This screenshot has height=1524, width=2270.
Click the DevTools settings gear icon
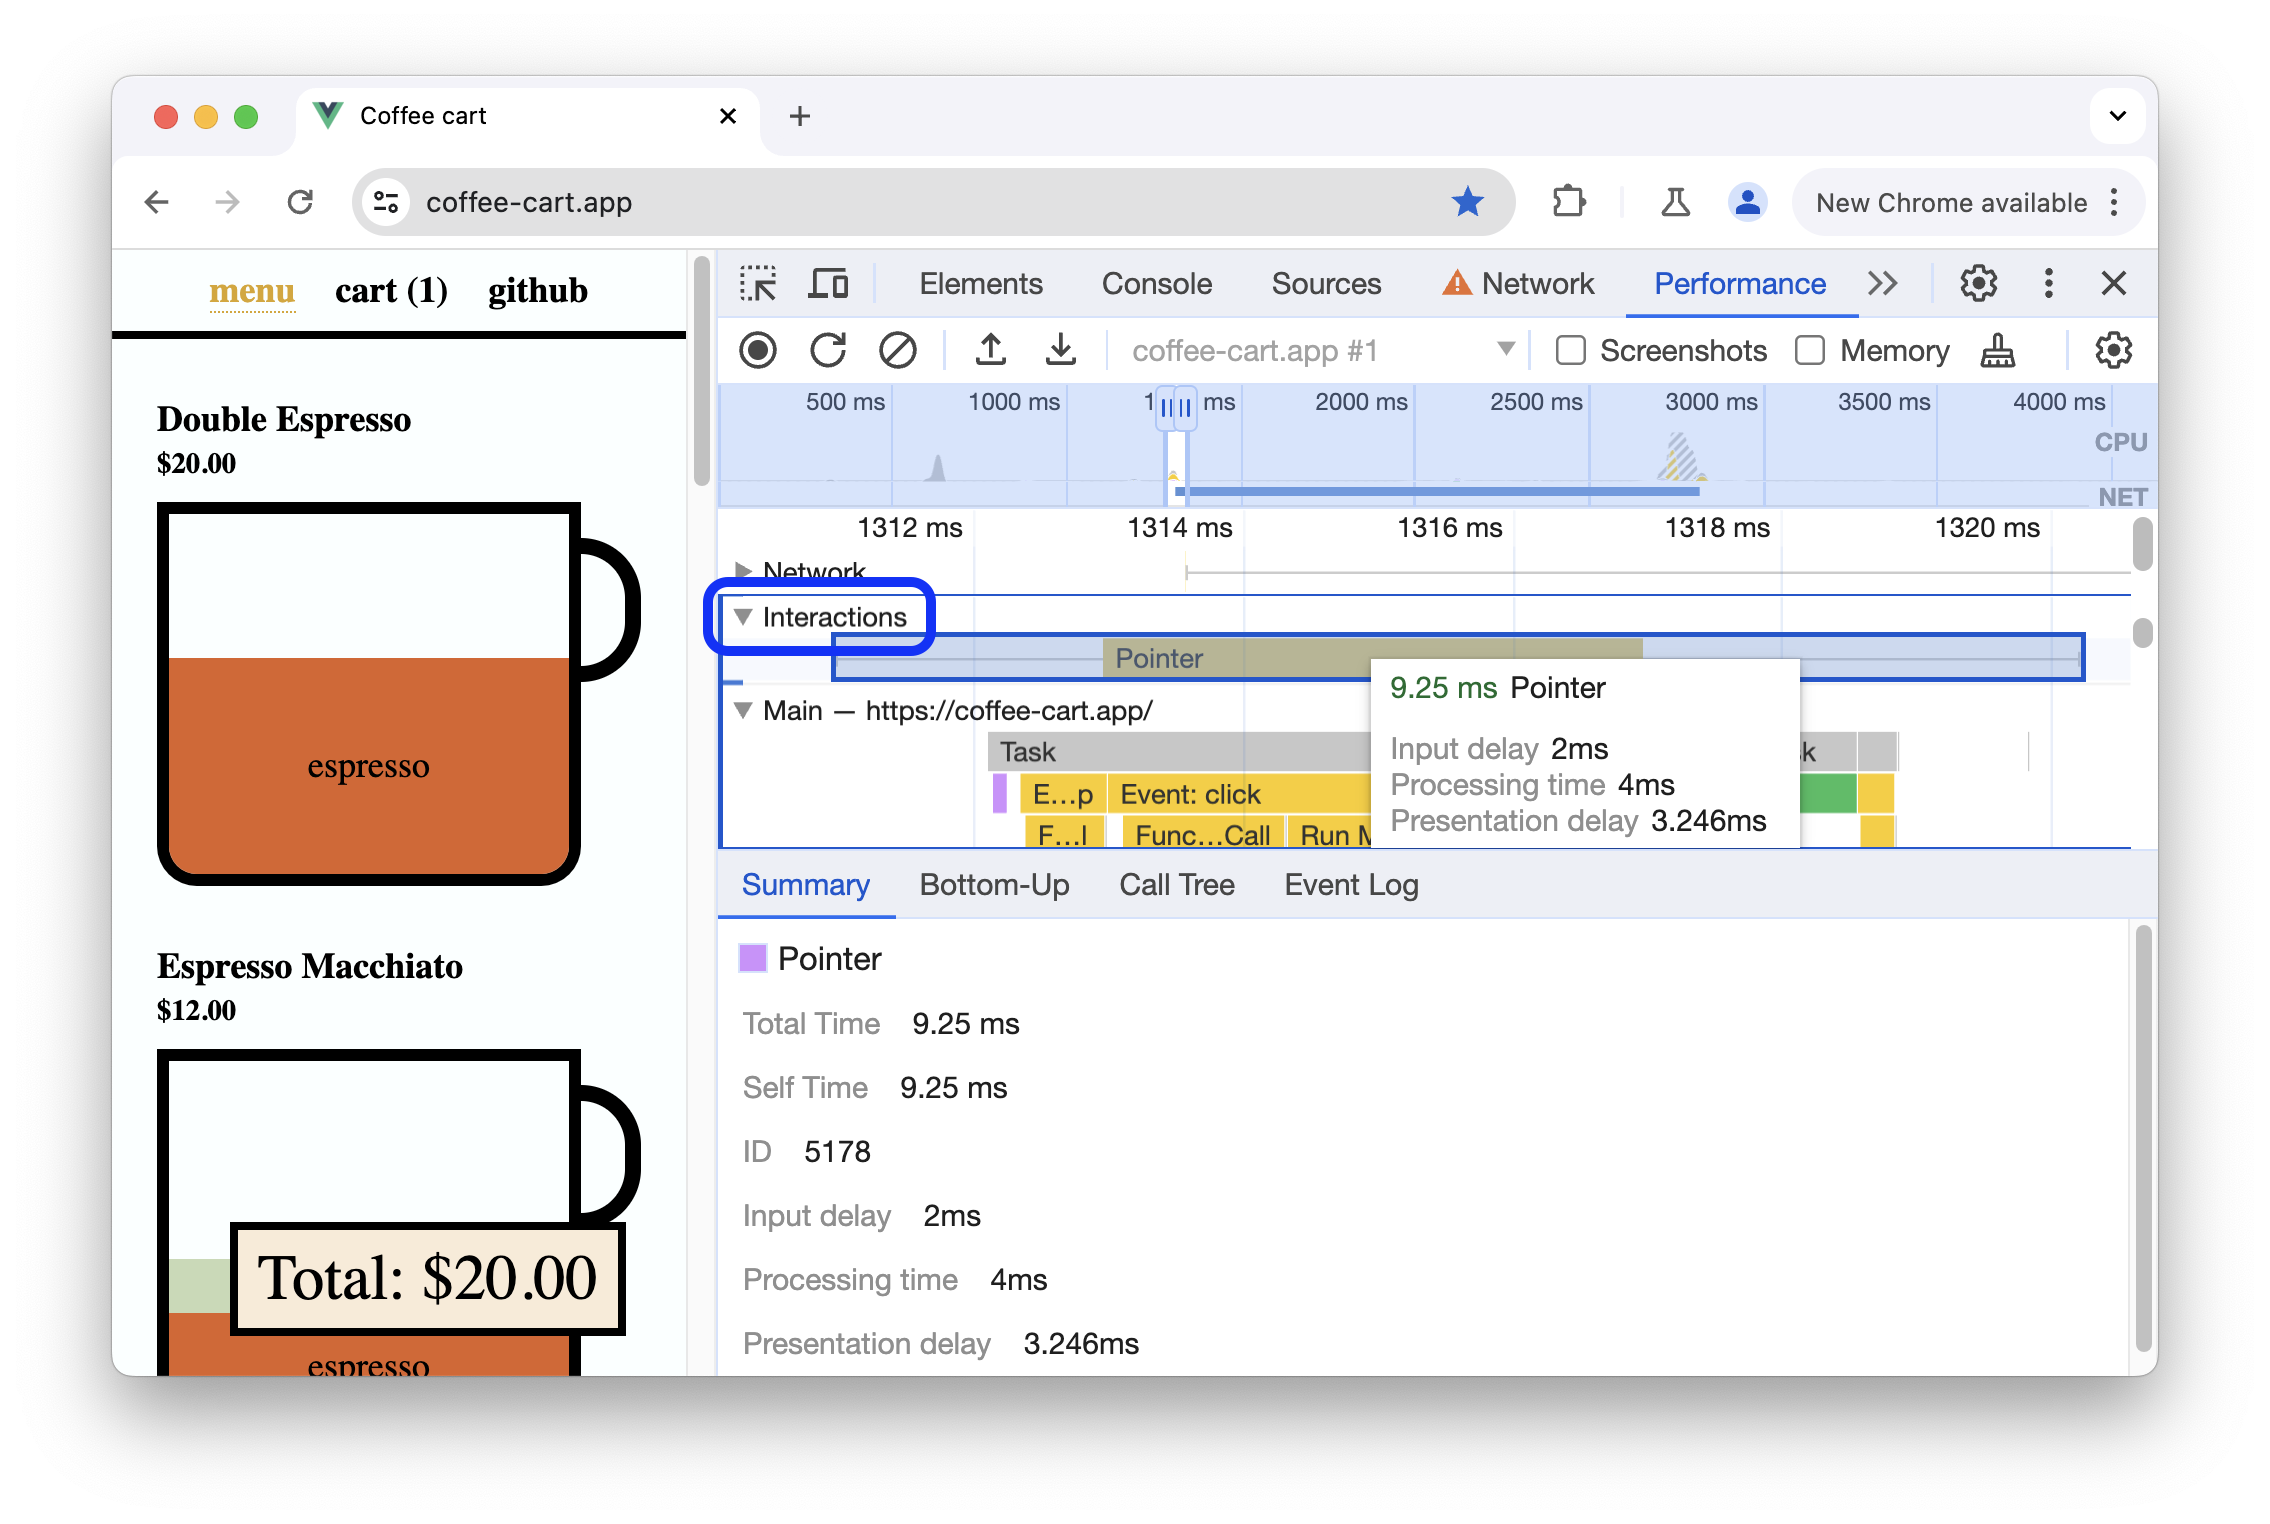point(1978,282)
